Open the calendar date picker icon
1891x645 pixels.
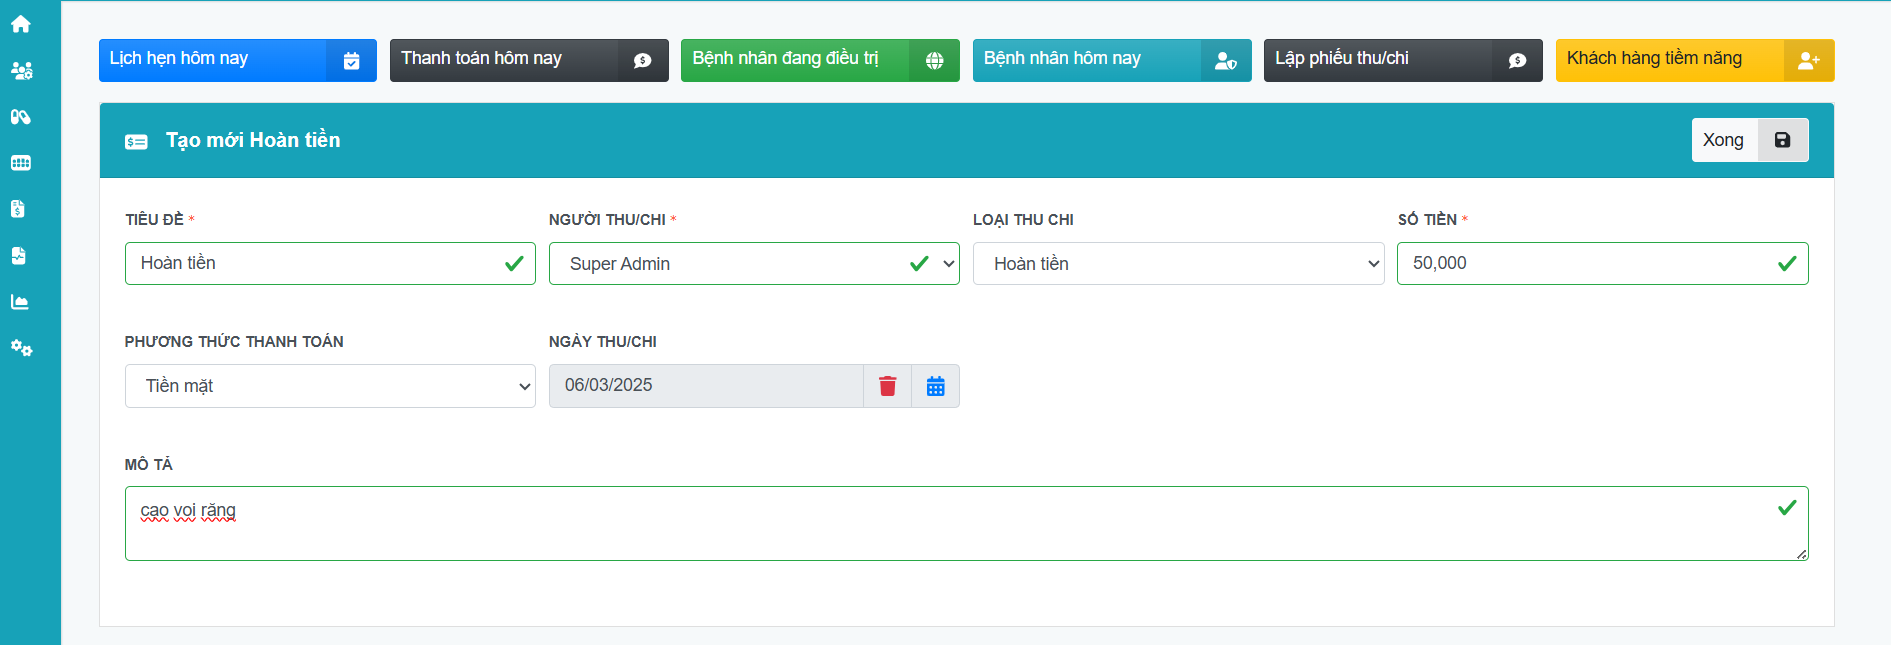pyautogui.click(x=935, y=386)
